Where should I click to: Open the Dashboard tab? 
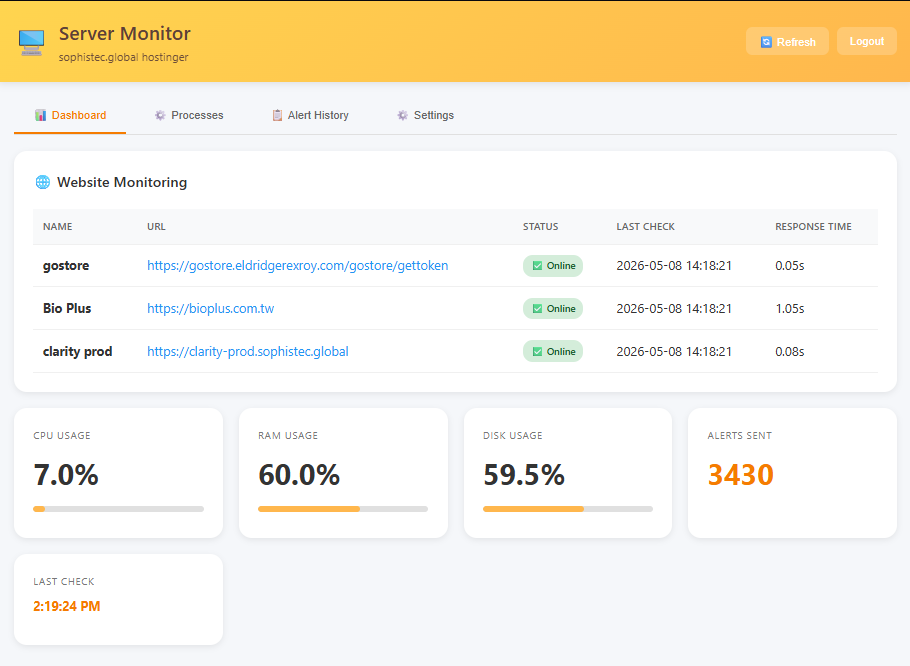(x=70, y=115)
